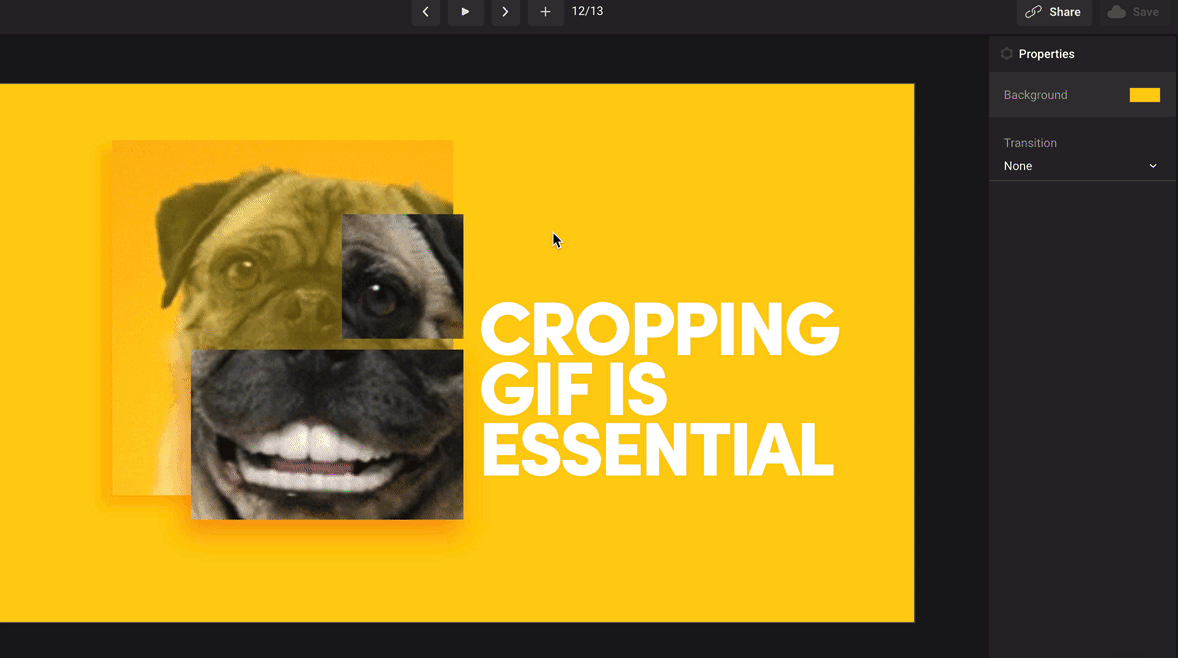1178x658 pixels.
Task: Click the Transition section label
Action: (x=1030, y=143)
